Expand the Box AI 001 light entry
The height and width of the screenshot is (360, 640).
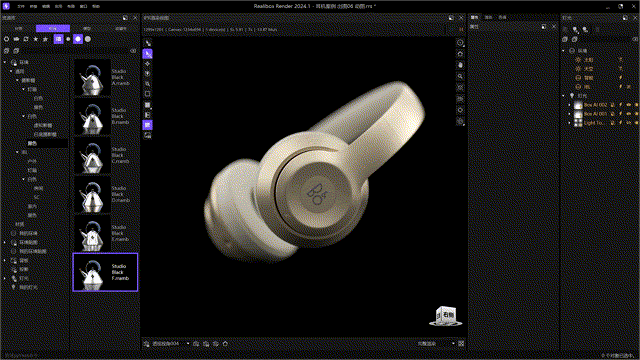tap(570, 114)
